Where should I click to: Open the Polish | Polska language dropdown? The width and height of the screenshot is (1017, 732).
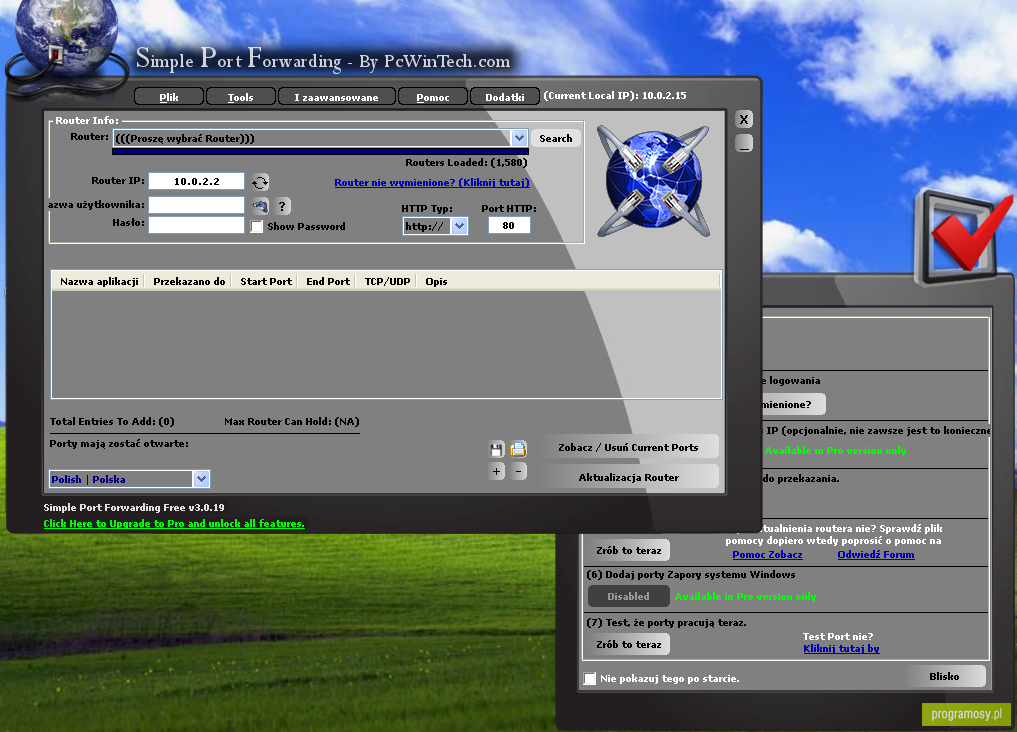(x=201, y=478)
